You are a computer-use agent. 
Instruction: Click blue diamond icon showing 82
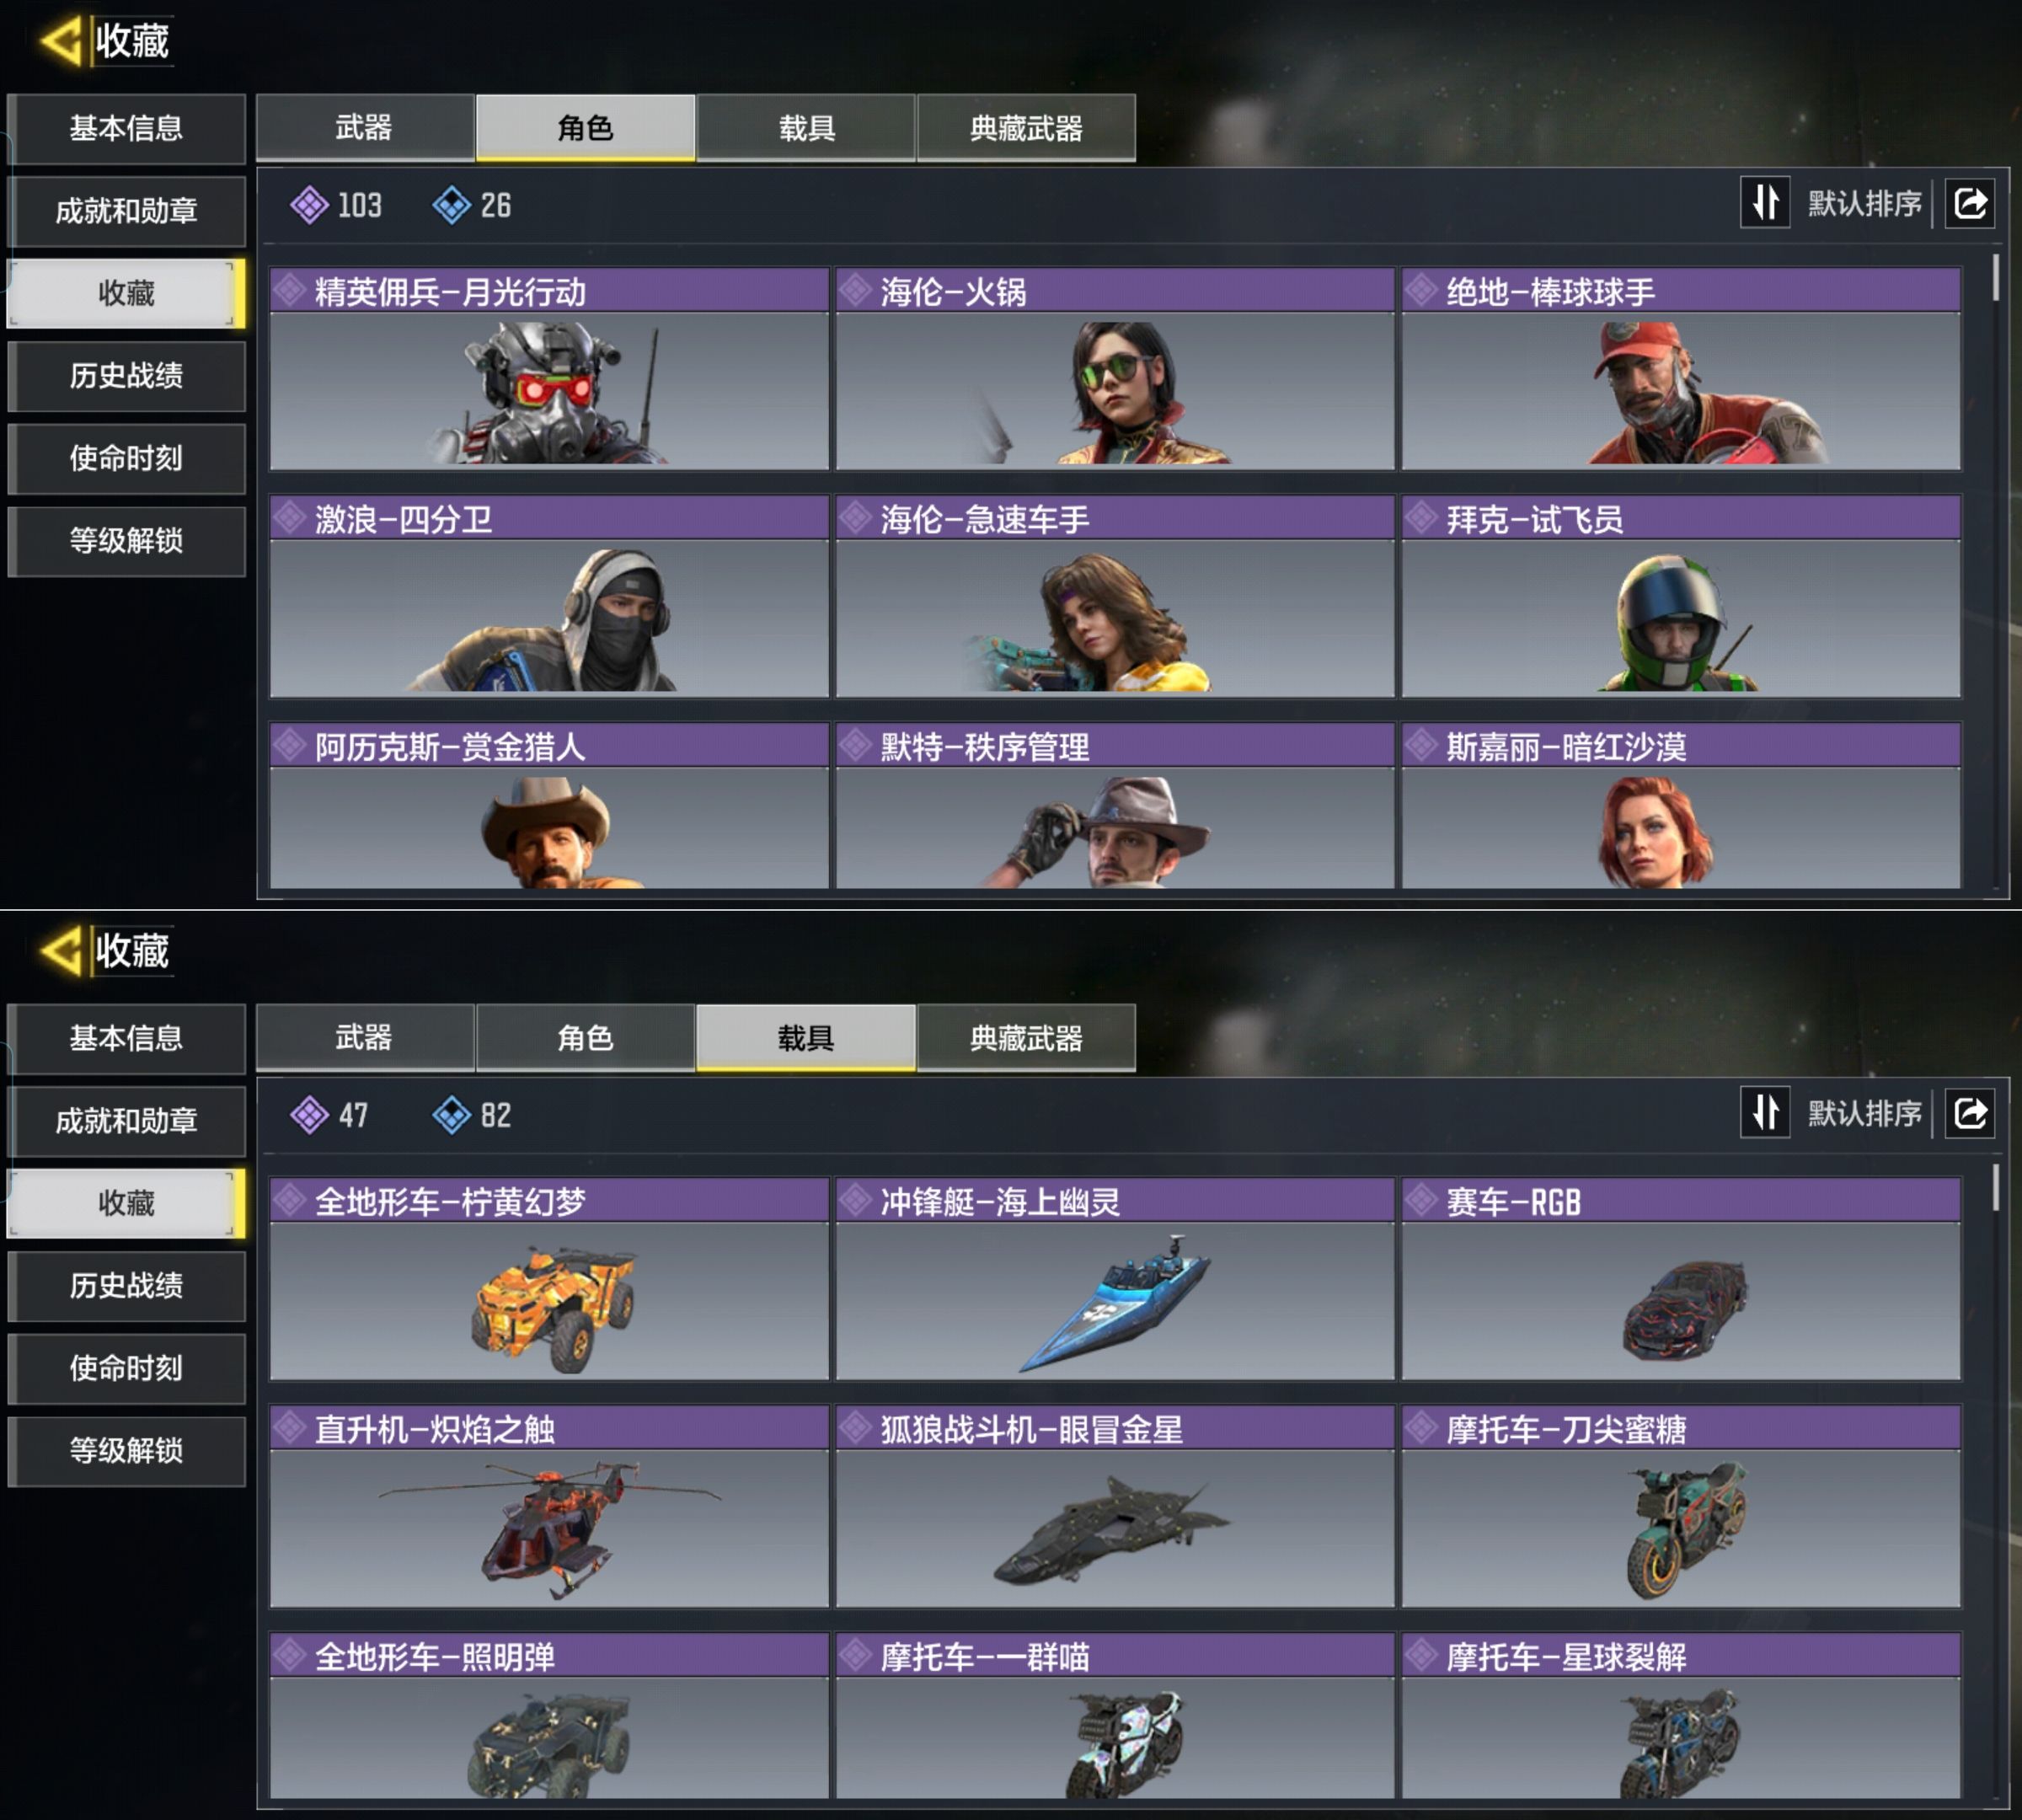451,1114
